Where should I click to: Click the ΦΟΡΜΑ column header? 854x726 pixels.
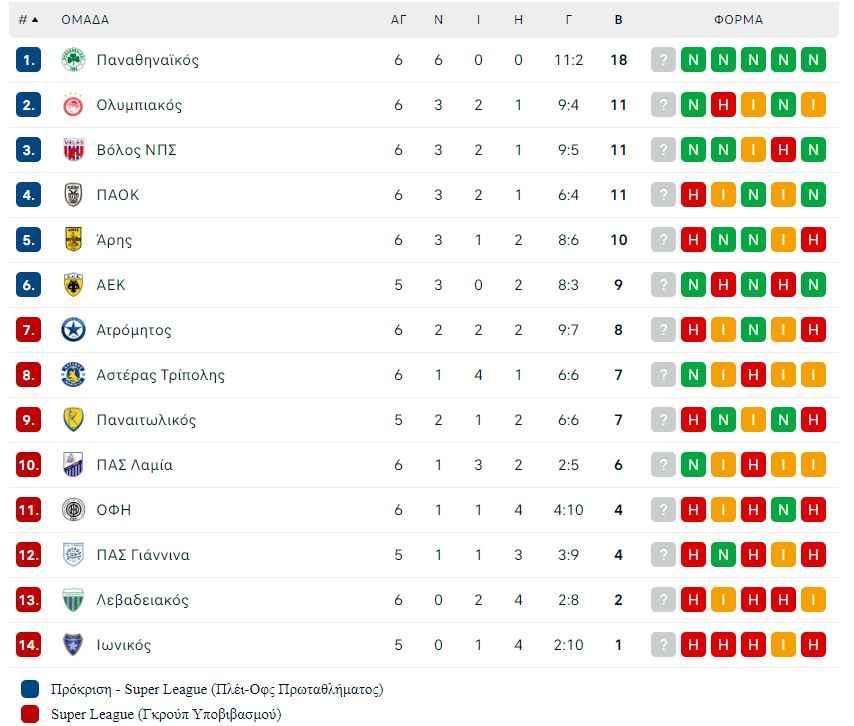738,20
